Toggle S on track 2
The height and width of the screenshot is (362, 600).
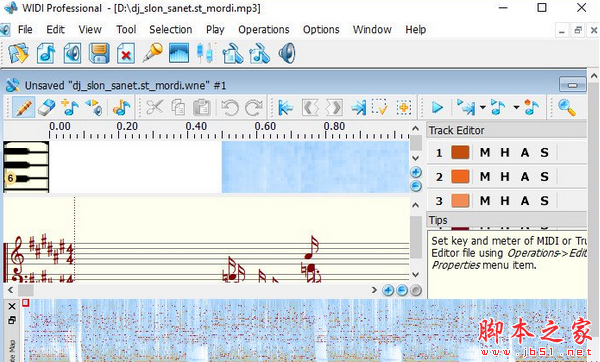pos(544,177)
